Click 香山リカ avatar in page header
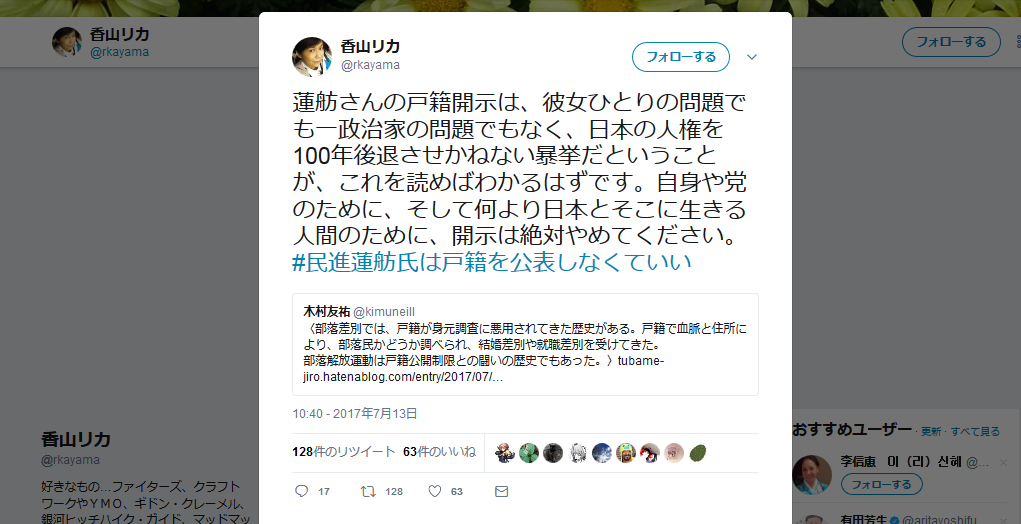 coord(66,42)
